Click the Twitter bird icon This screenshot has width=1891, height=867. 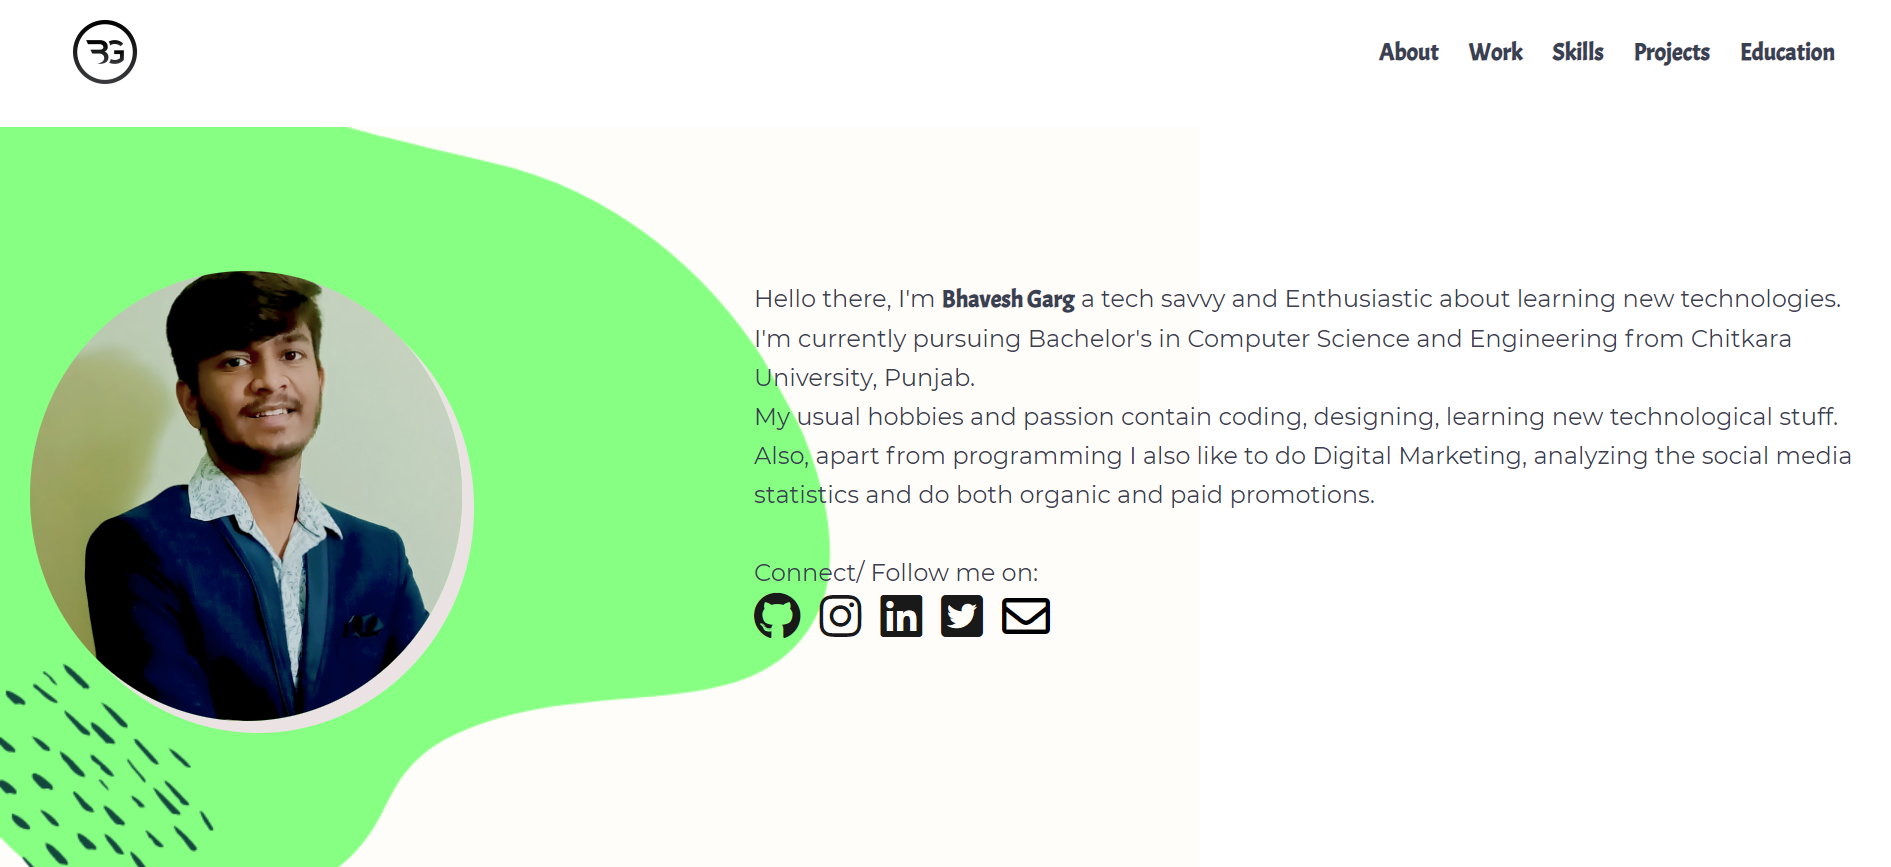point(962,616)
